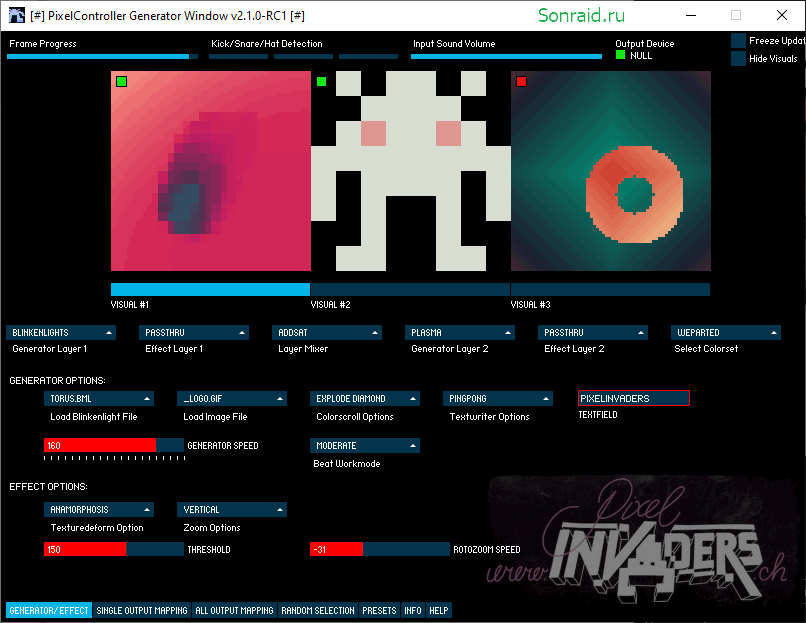The width and height of the screenshot is (806, 623).
Task: Open the MODERATE Beat Workmode dropdown
Action: pyautogui.click(x=365, y=445)
